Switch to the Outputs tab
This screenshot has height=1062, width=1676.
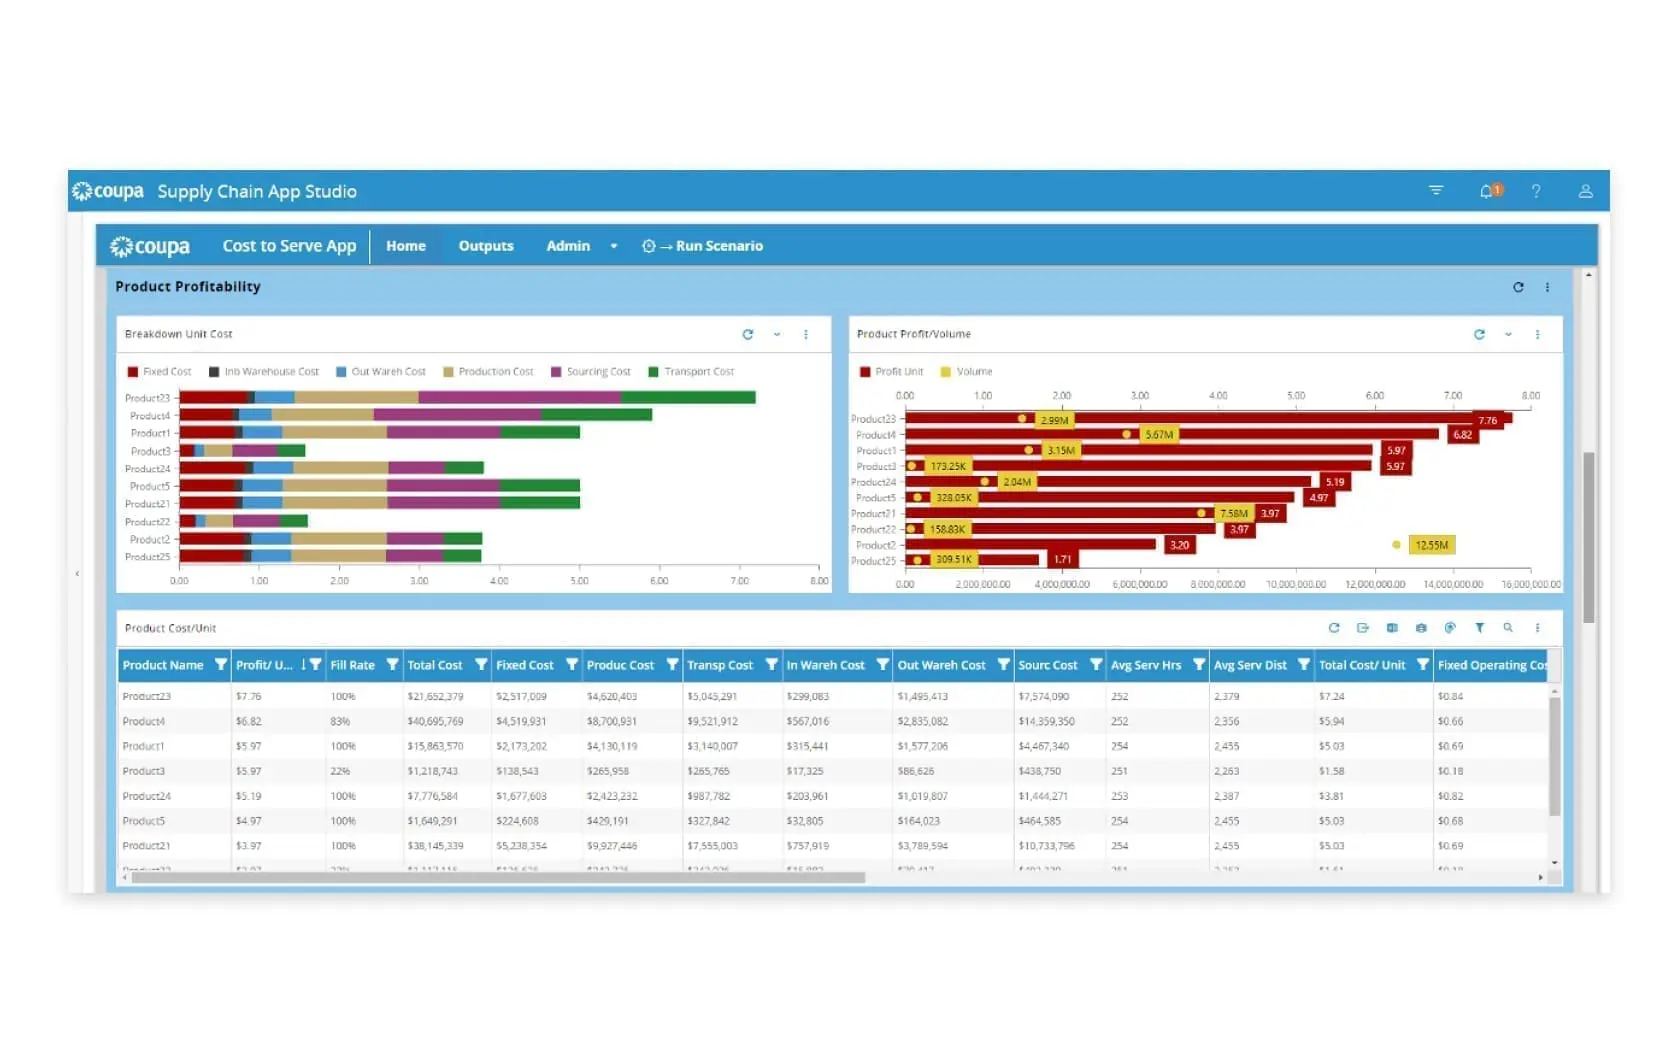(x=486, y=246)
